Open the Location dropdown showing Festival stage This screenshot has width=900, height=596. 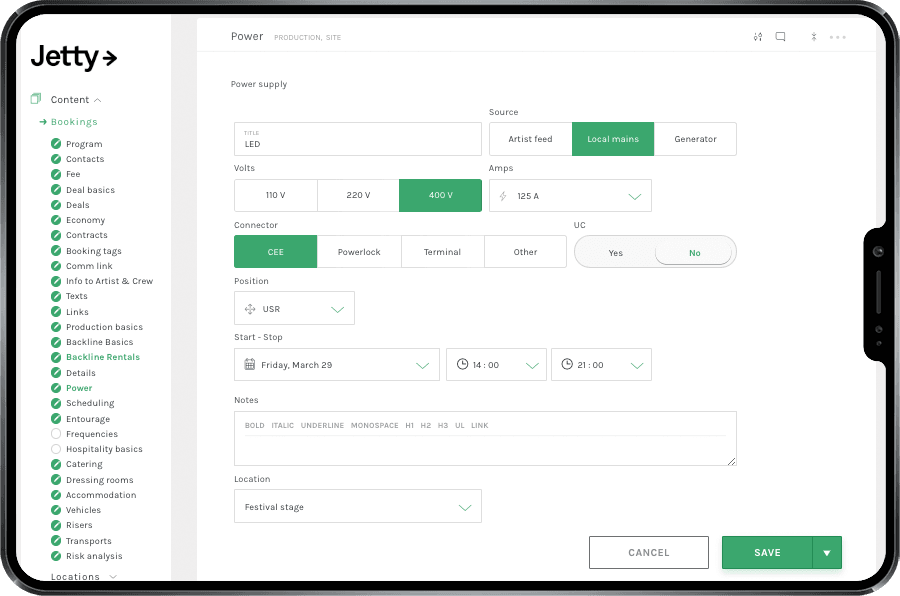(x=357, y=506)
